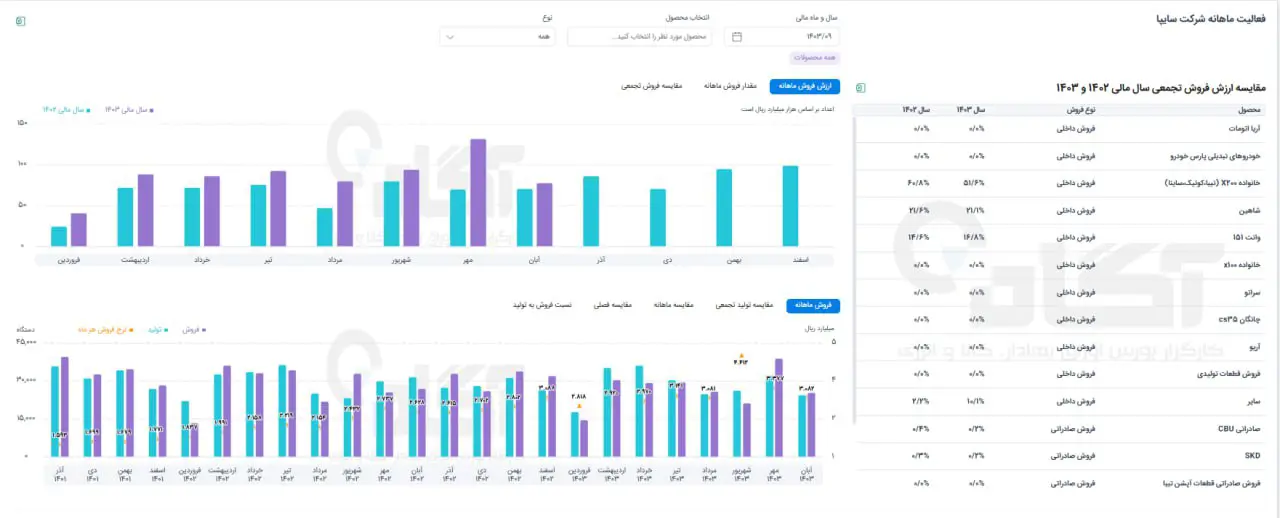Switch to the مقایسه فروش تجمعی tab
The width and height of the screenshot is (1280, 518).
click(x=651, y=86)
